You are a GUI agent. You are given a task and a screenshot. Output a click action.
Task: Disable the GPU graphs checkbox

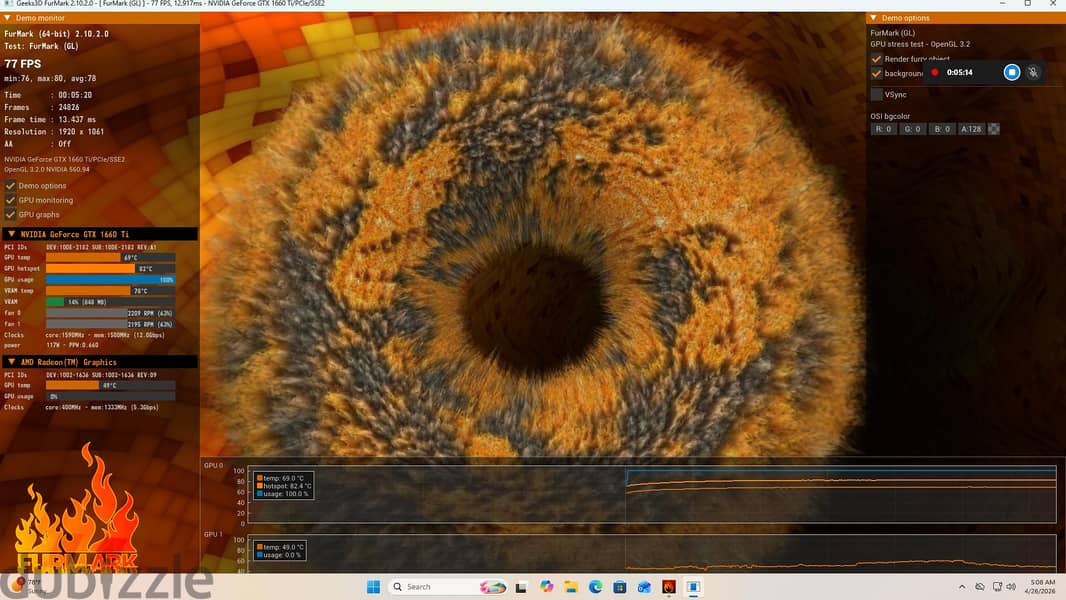pos(10,214)
